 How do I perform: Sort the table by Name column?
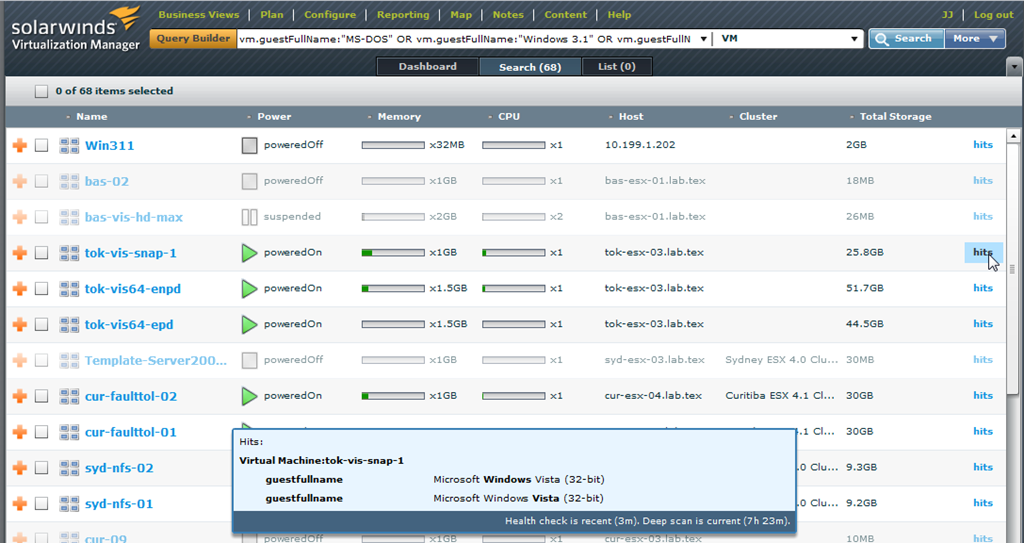(x=91, y=116)
